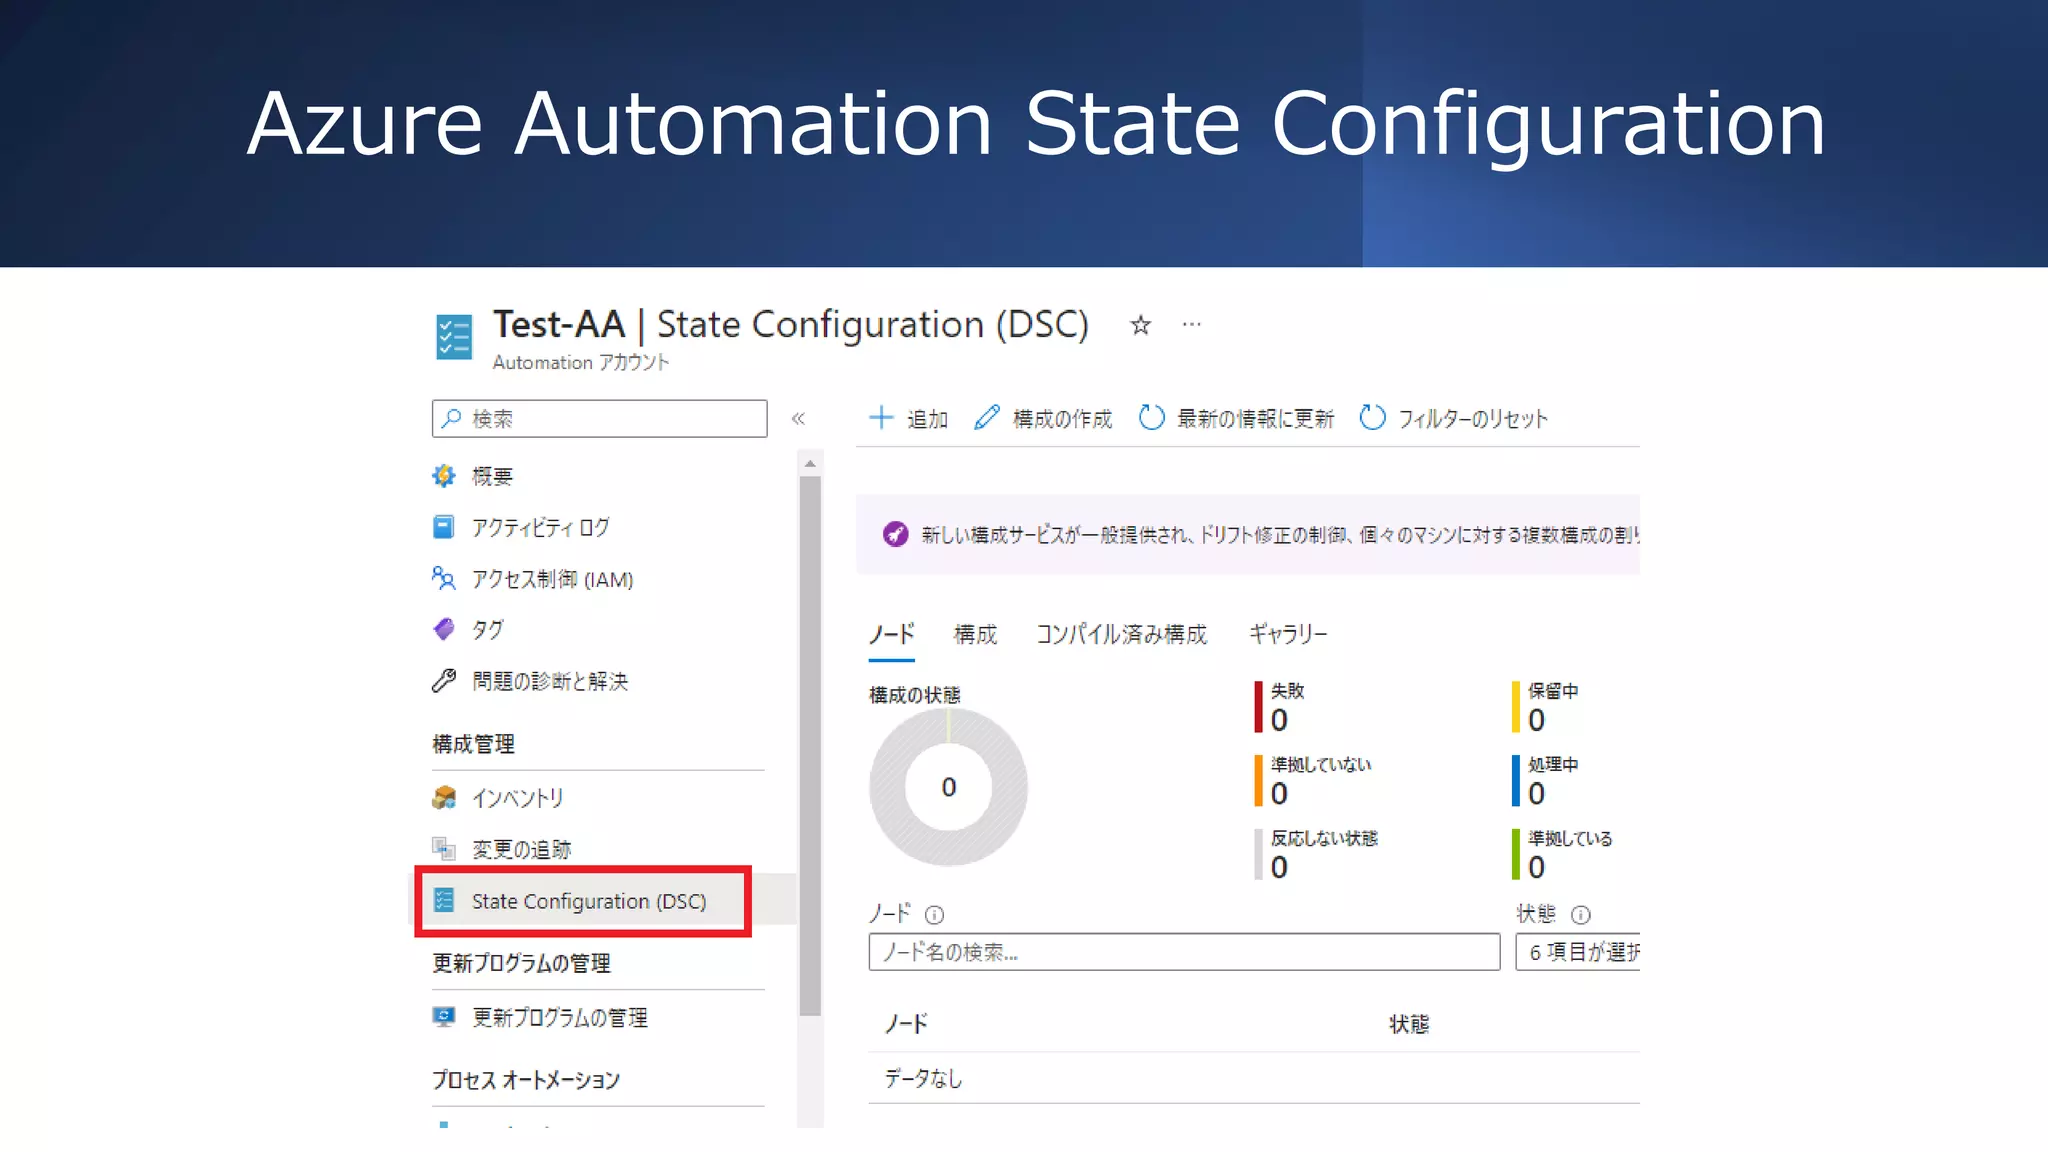Open アクティビティ ログ in sidebar

(540, 527)
